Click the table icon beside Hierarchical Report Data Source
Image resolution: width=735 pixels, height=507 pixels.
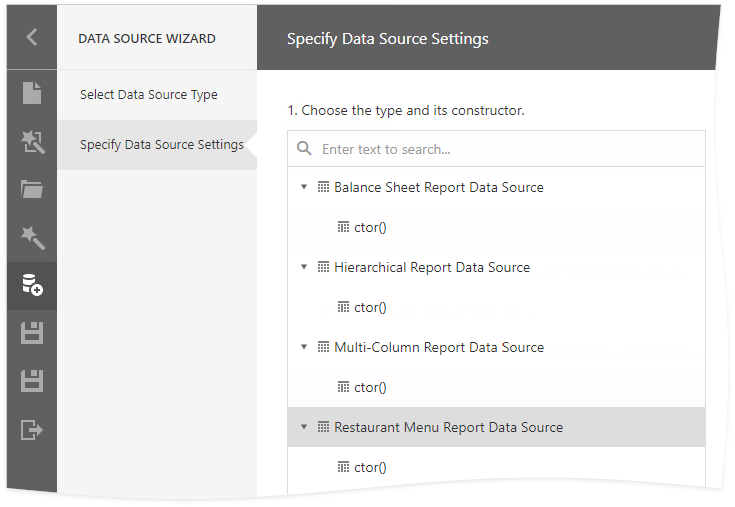tap(323, 267)
